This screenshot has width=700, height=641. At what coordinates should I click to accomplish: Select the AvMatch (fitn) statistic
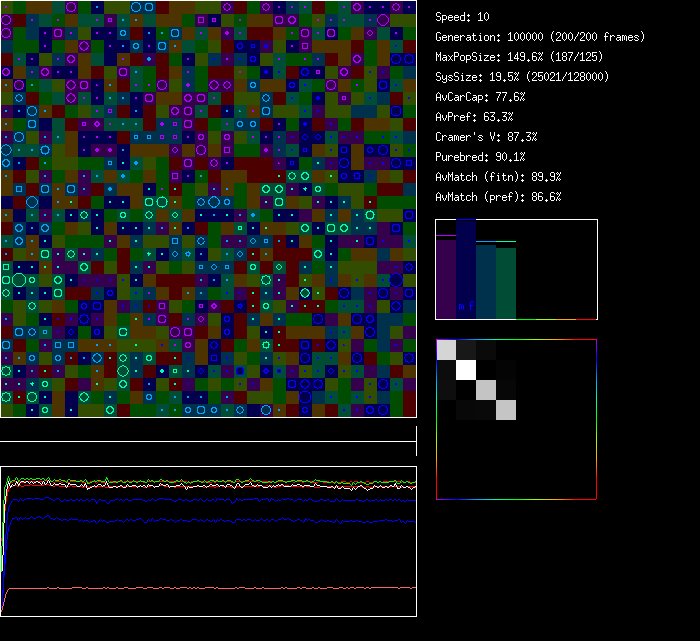[498, 177]
